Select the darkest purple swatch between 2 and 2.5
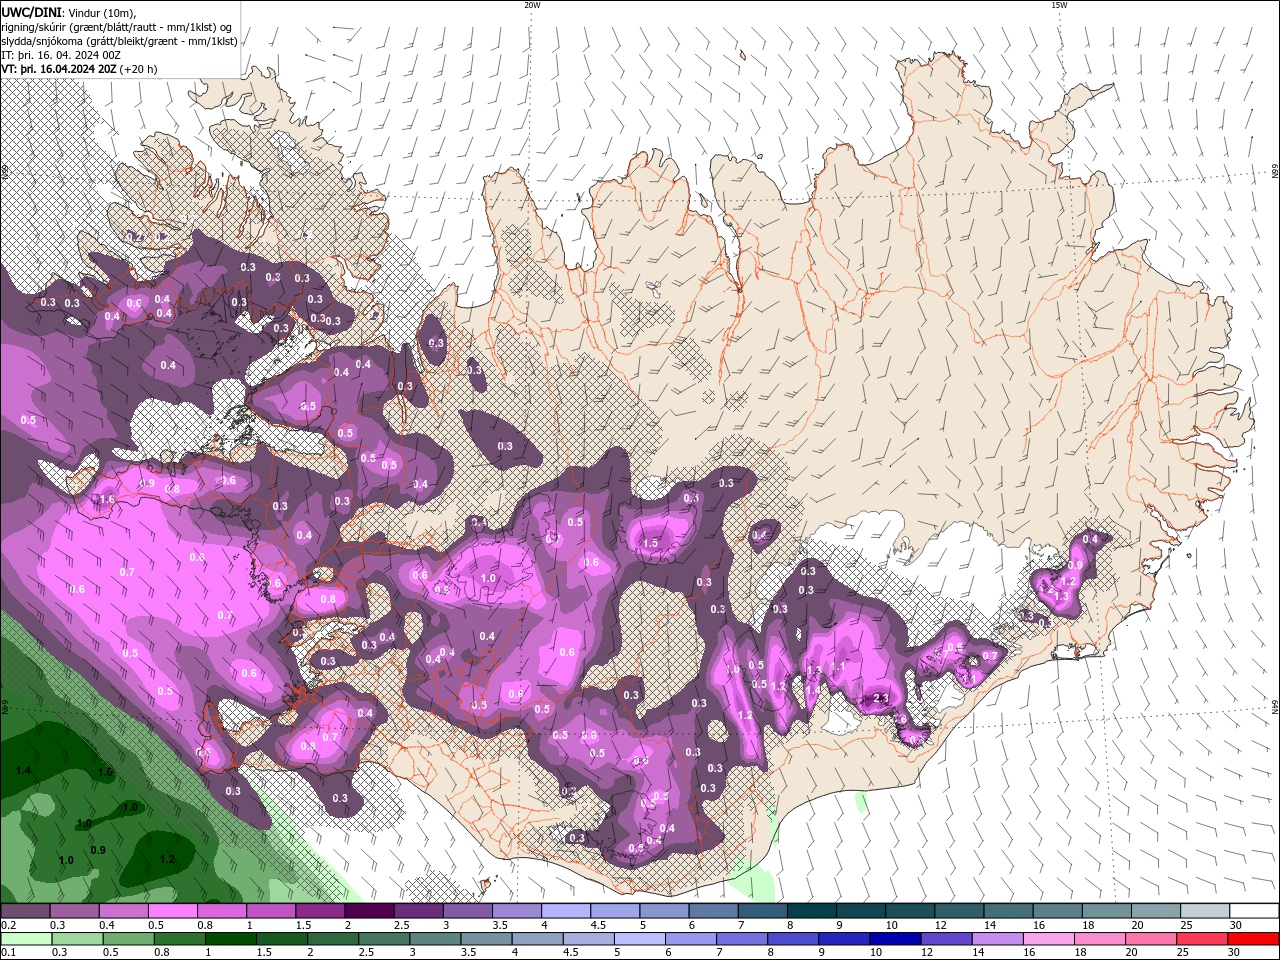This screenshot has height=960, width=1280. coord(369,911)
